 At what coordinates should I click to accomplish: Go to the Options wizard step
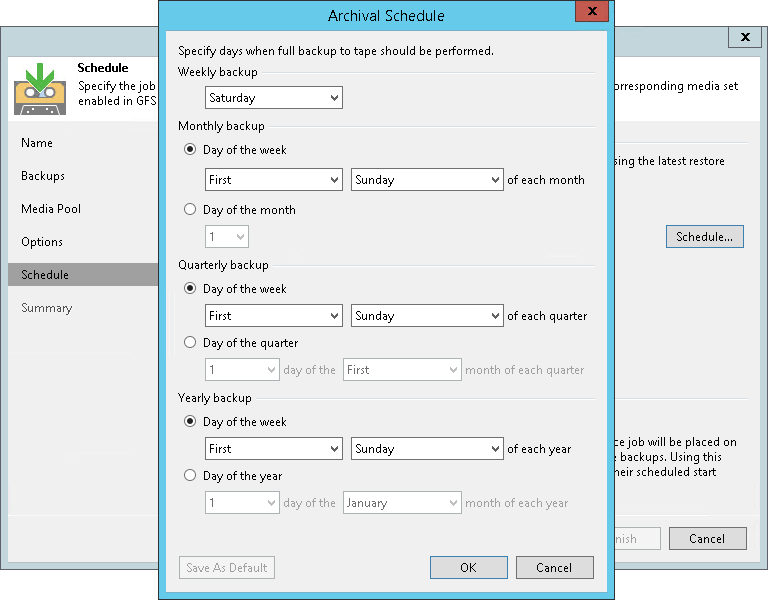coord(42,242)
